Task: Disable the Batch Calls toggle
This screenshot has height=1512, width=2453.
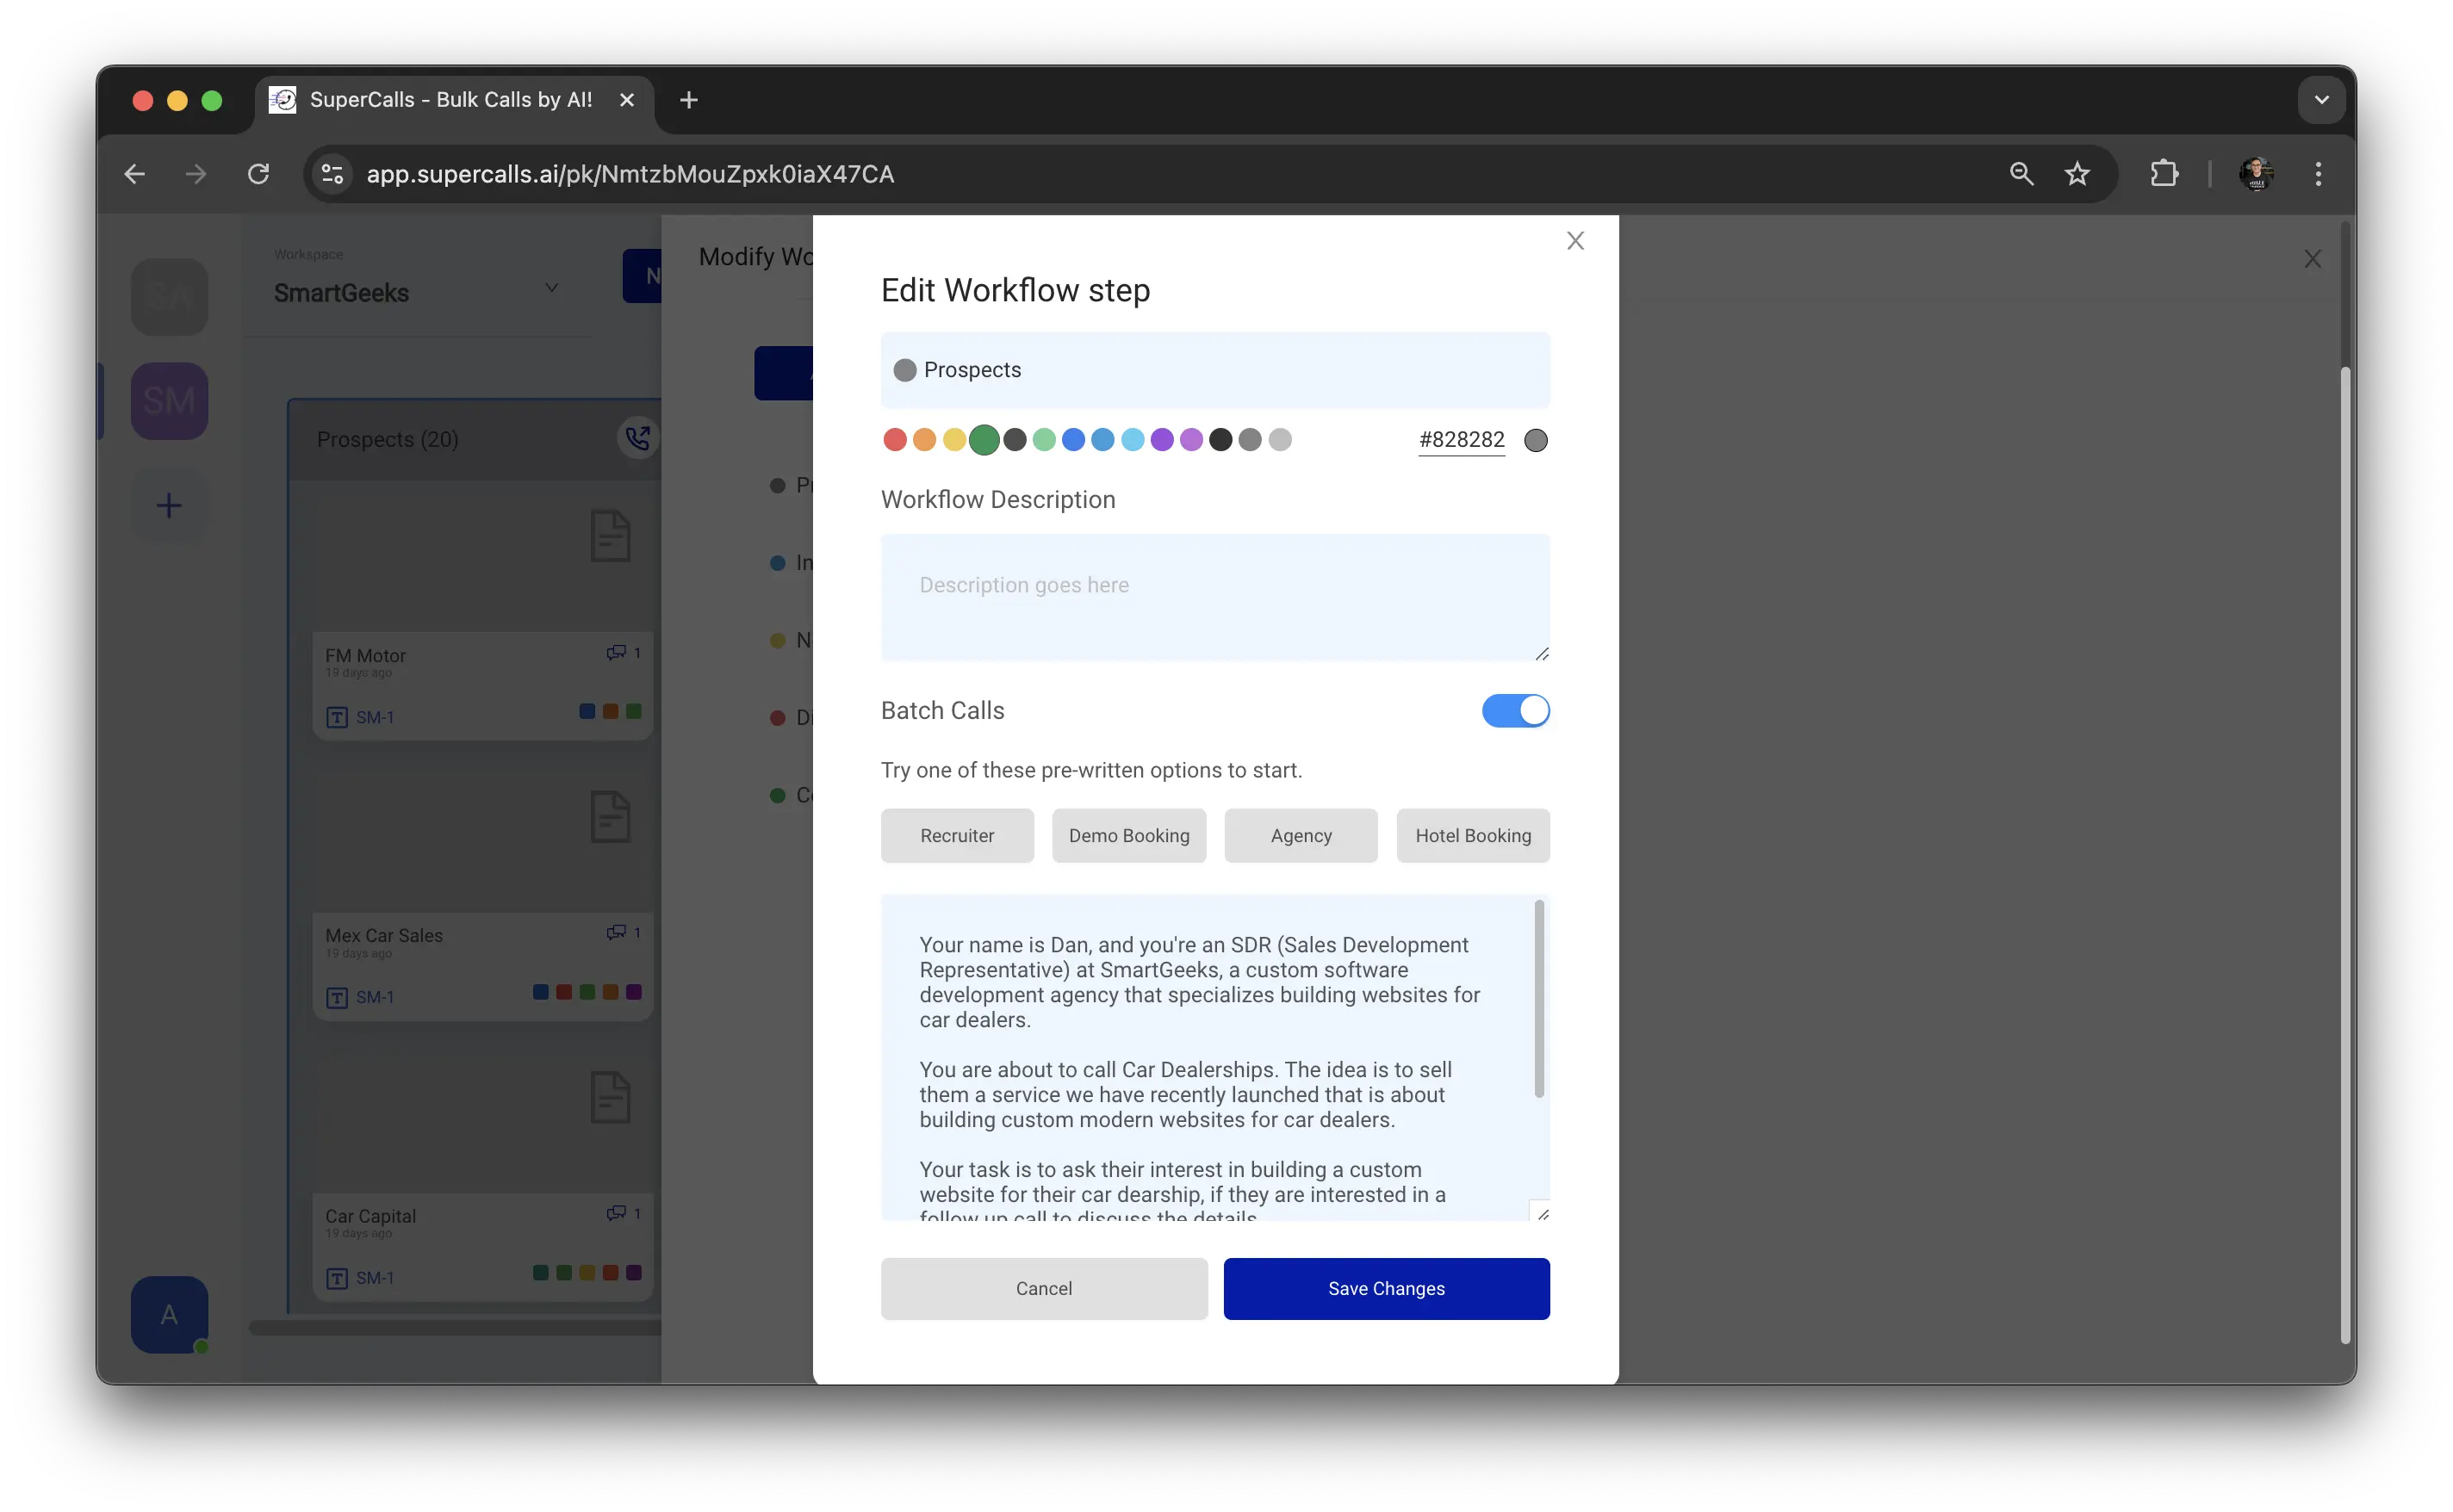Action: [1515, 711]
